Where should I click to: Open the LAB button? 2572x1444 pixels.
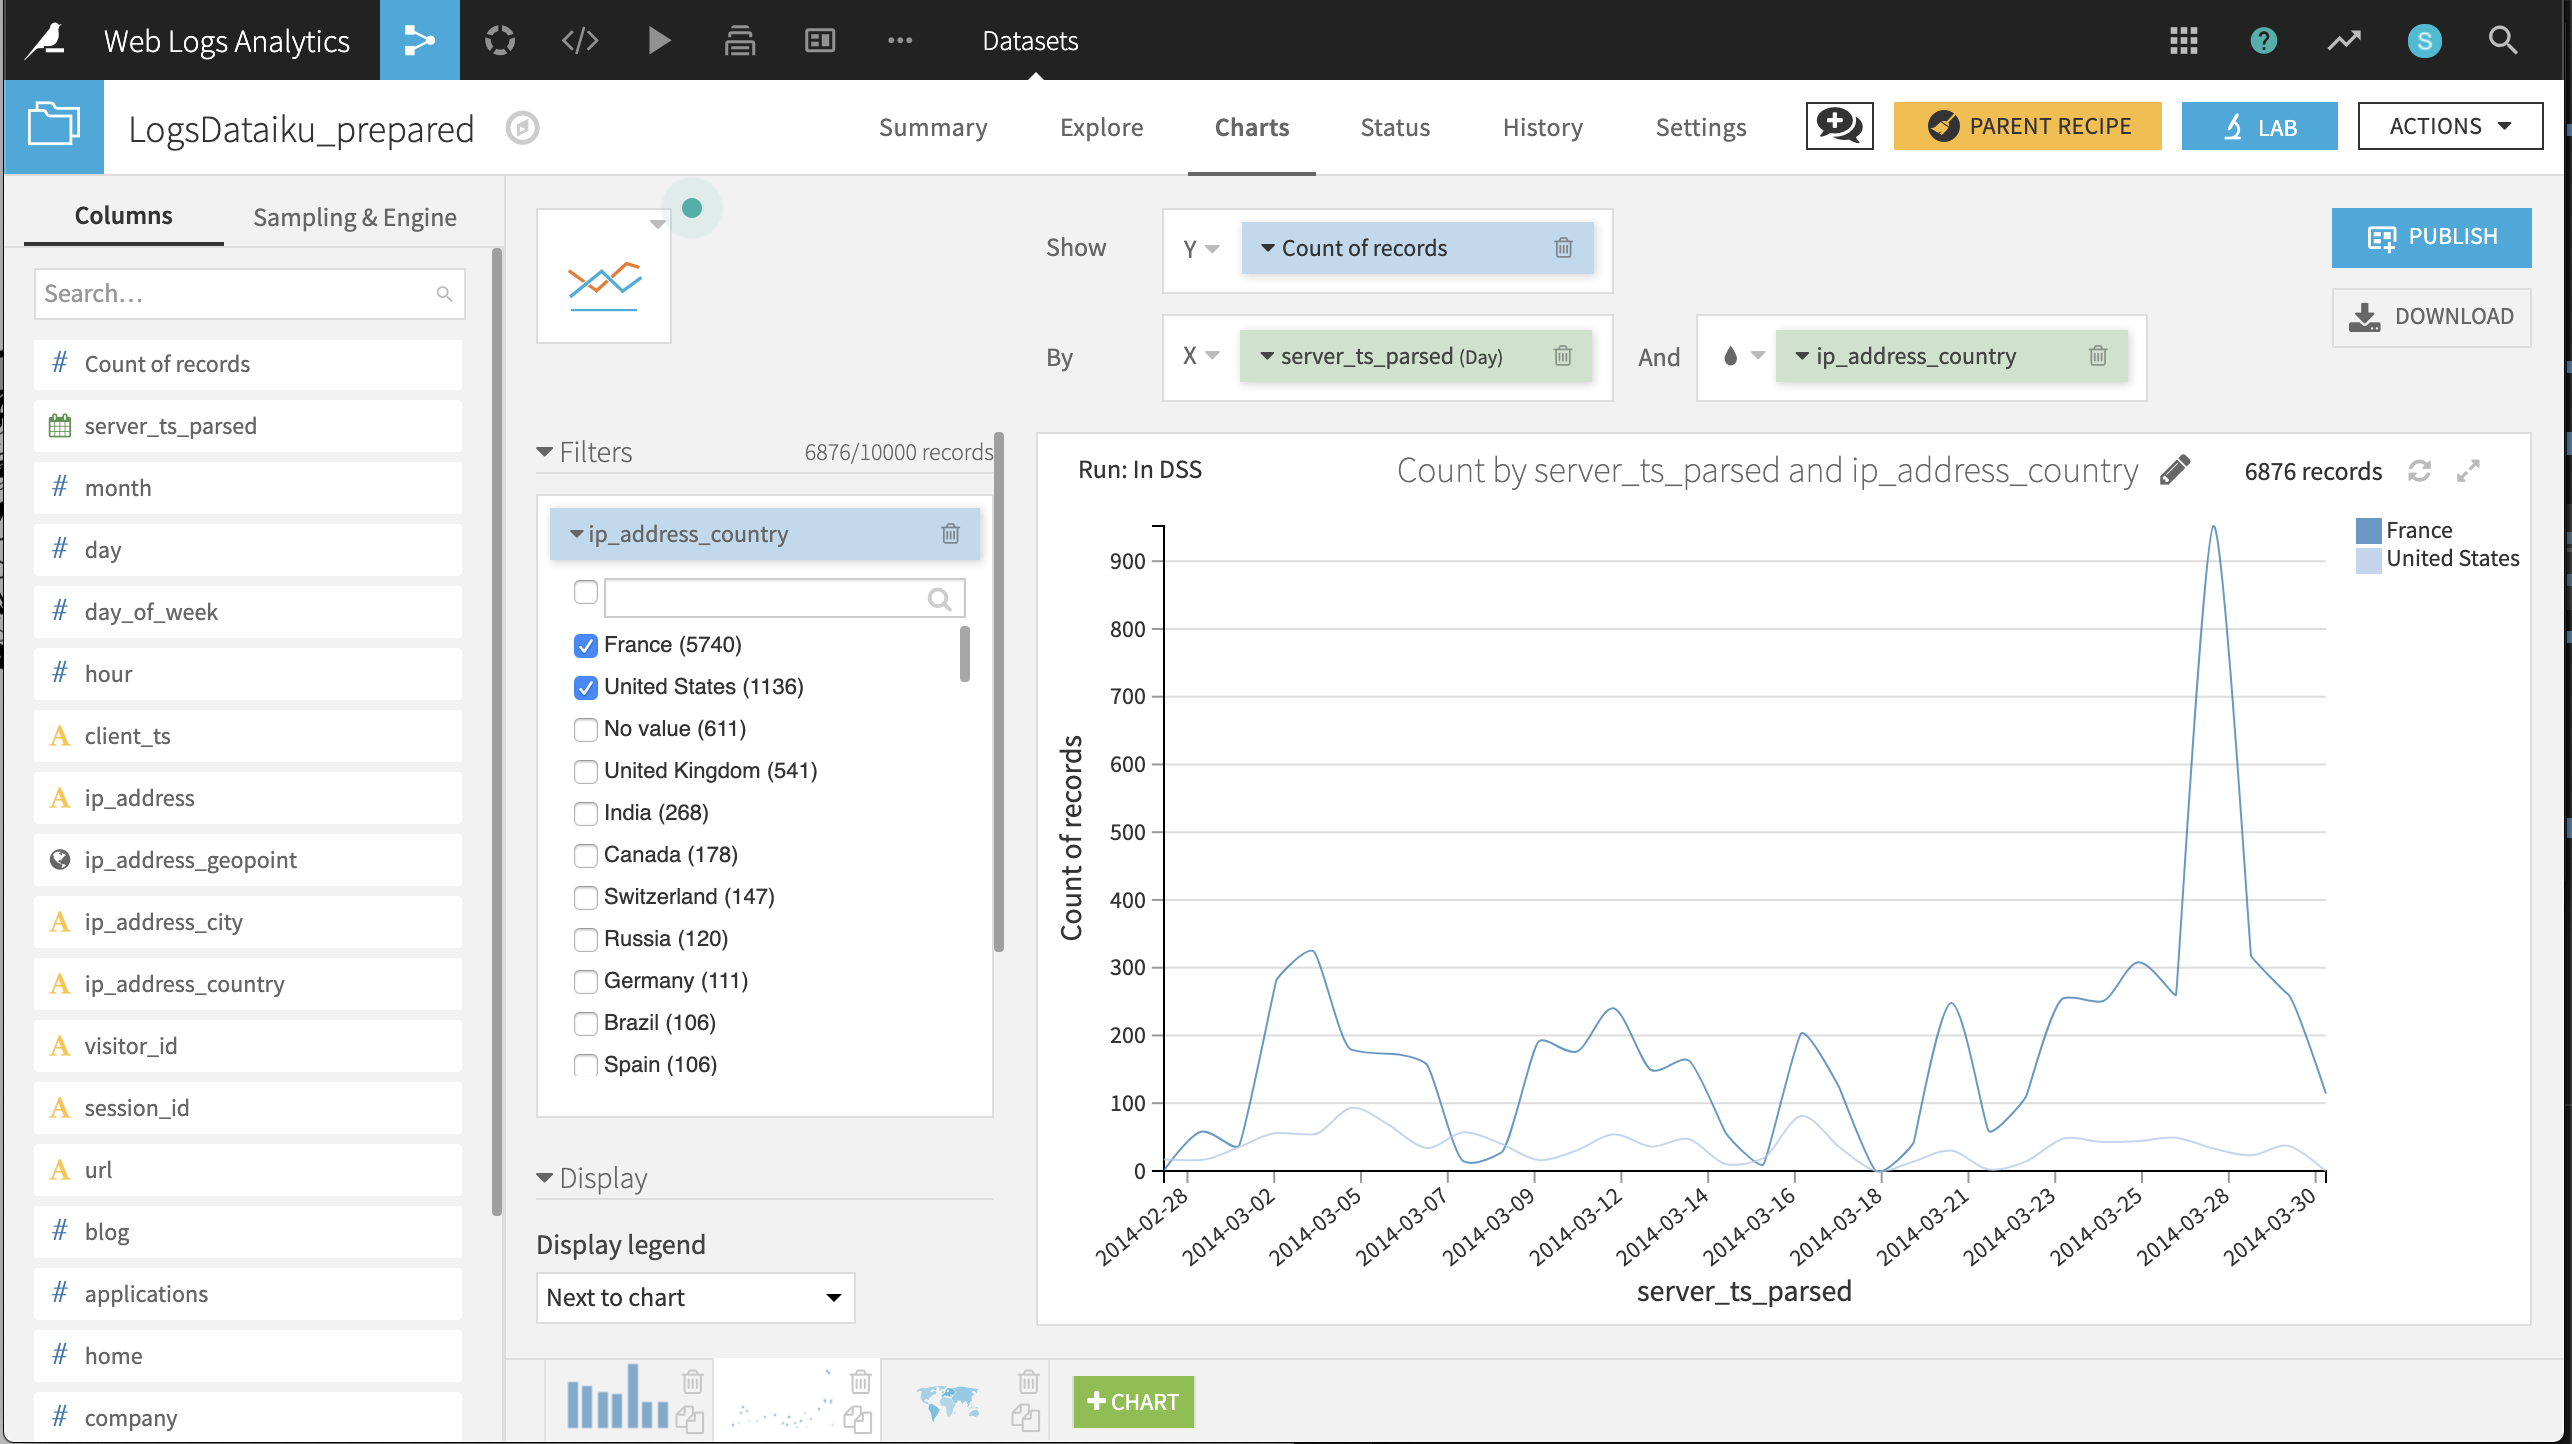pyautogui.click(x=2259, y=126)
